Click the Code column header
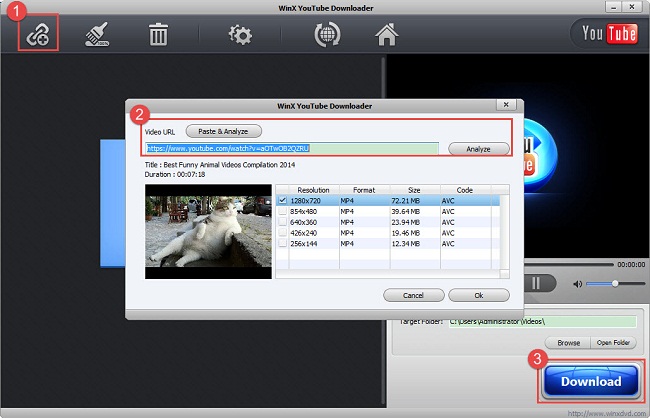650x418 pixels. coord(465,190)
